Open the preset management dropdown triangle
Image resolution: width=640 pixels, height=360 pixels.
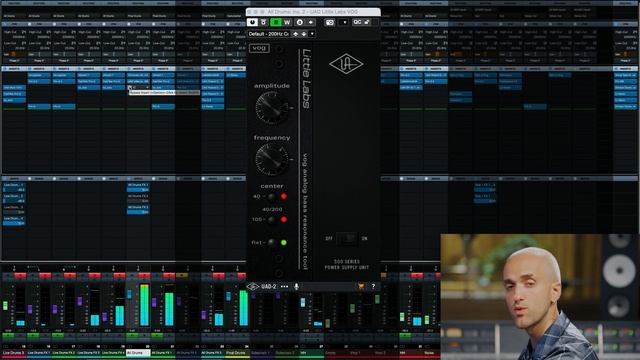(x=312, y=34)
